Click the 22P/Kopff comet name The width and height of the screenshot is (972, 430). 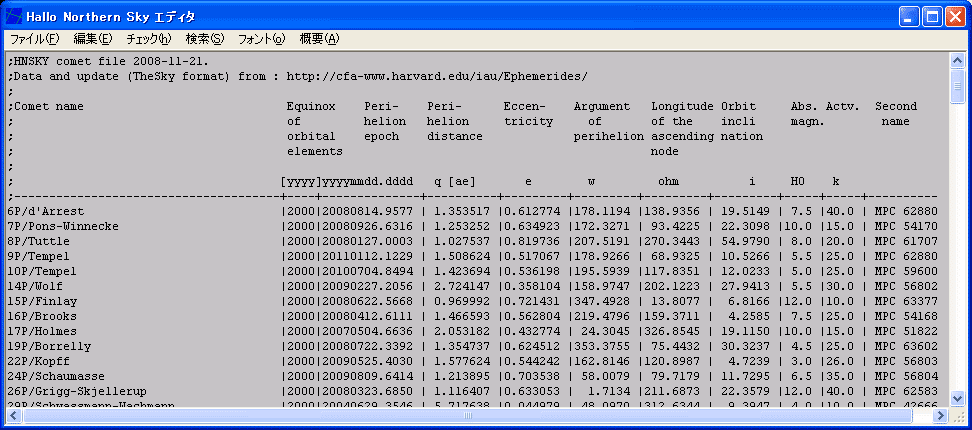tap(39, 361)
